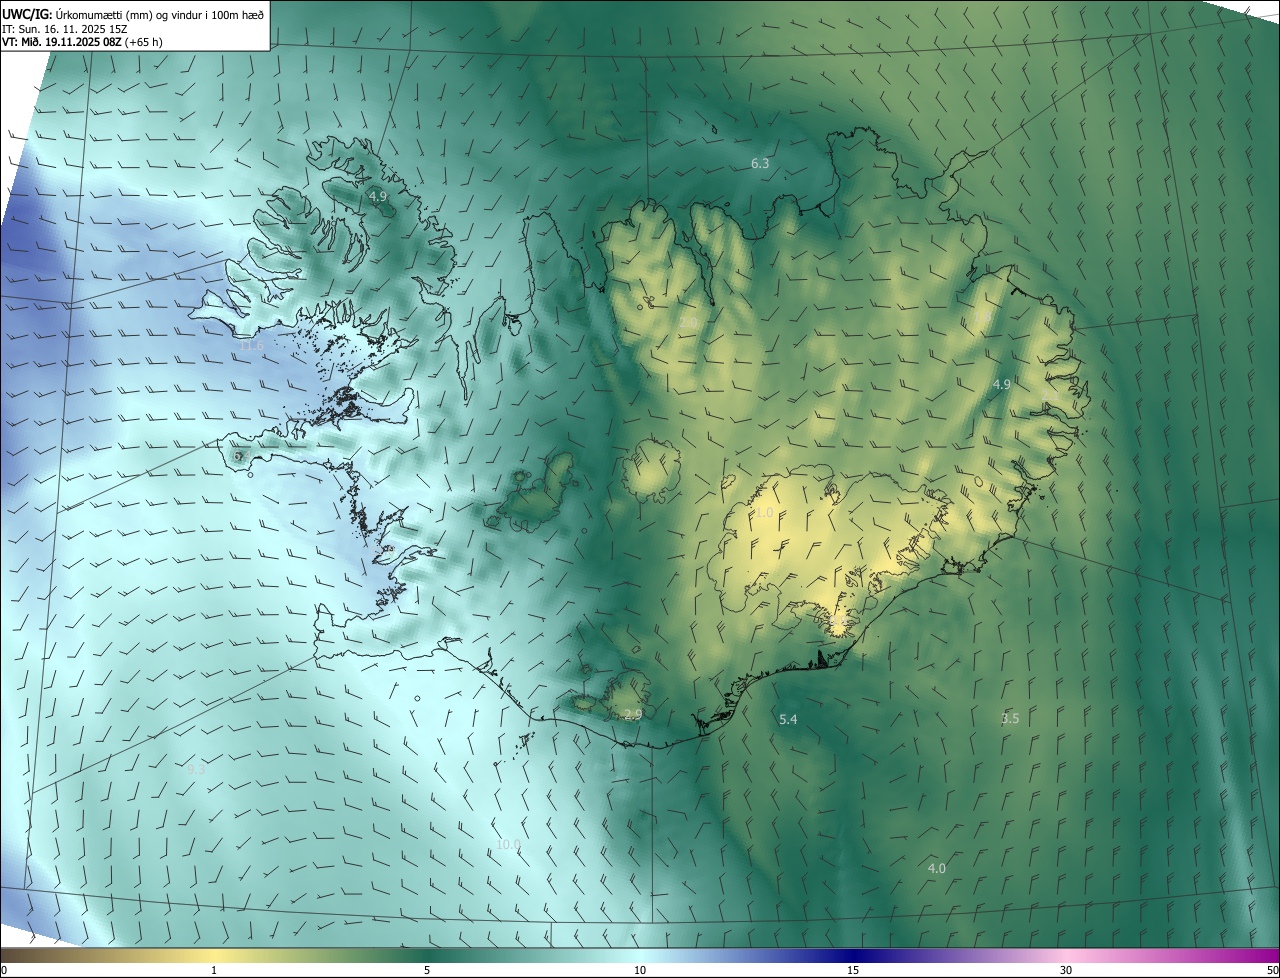Click the 30 tick label on the color scale
1280x978 pixels.
[x=1066, y=970]
